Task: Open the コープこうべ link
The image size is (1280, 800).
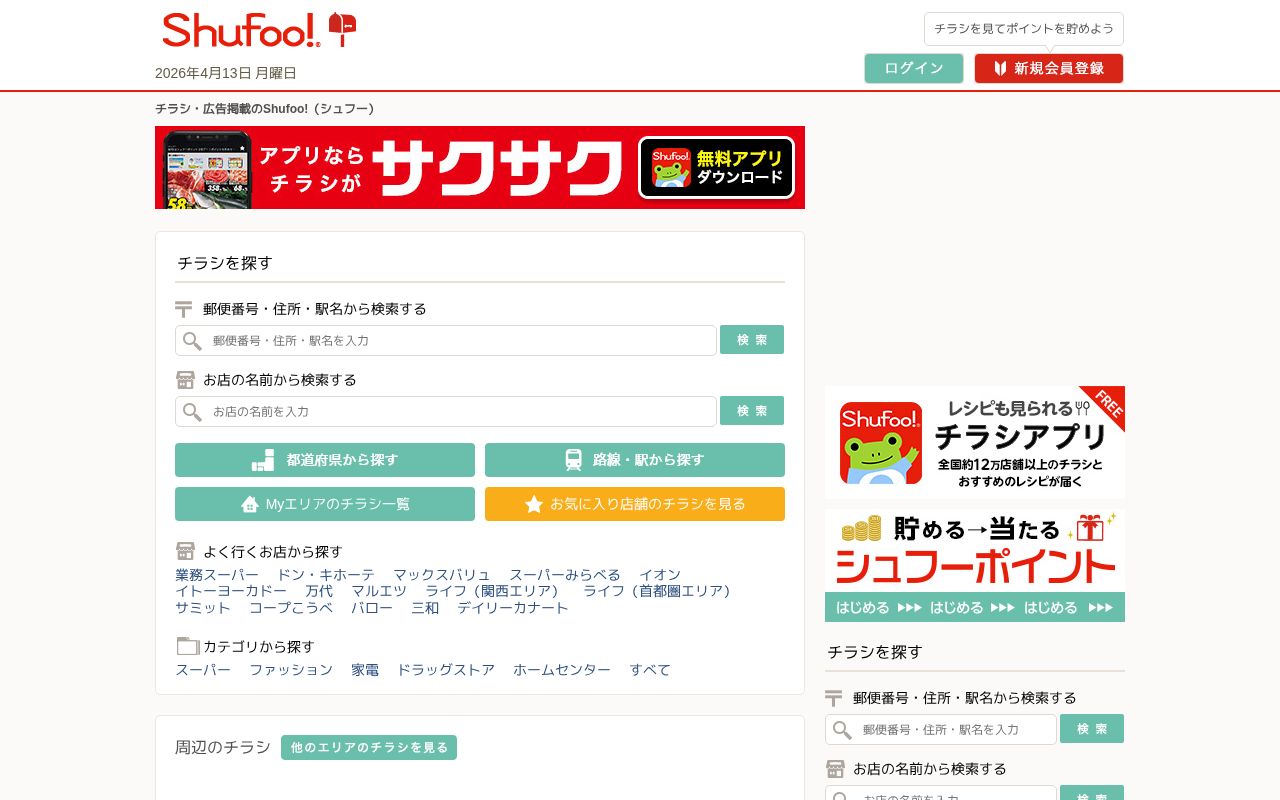Action: (291, 608)
